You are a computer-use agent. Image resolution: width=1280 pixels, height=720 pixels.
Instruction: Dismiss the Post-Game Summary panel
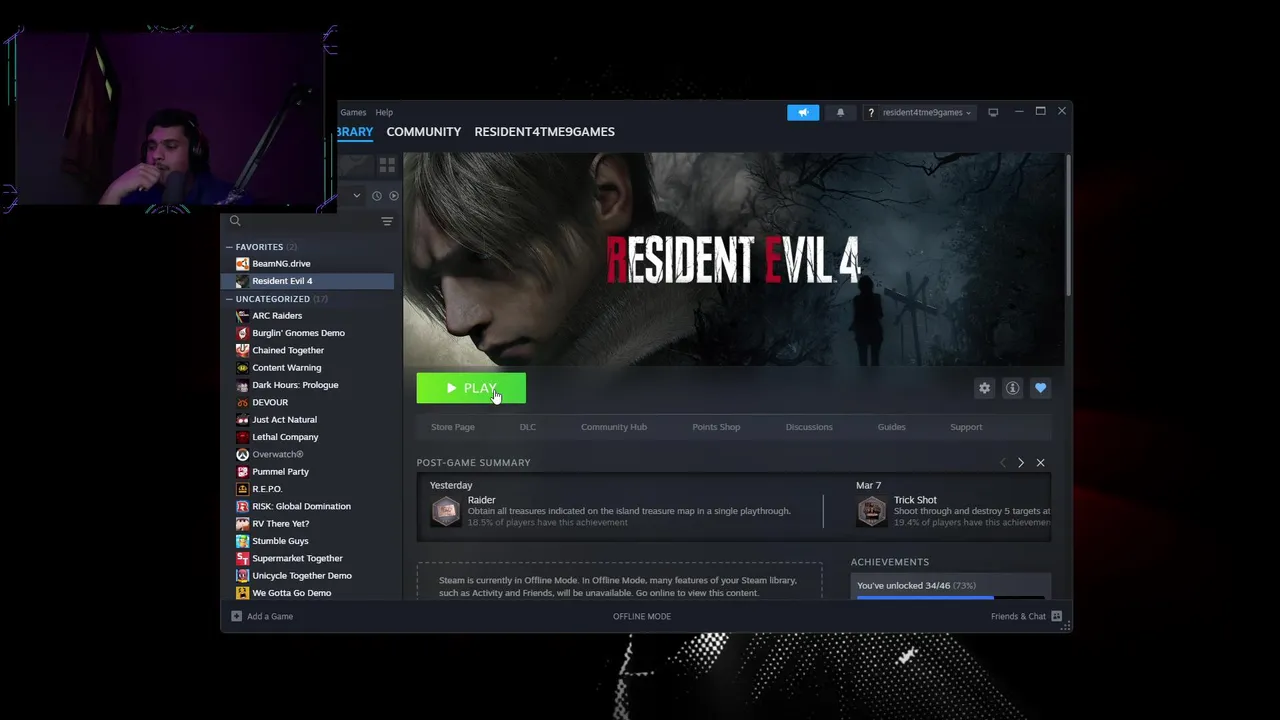coord(1040,463)
